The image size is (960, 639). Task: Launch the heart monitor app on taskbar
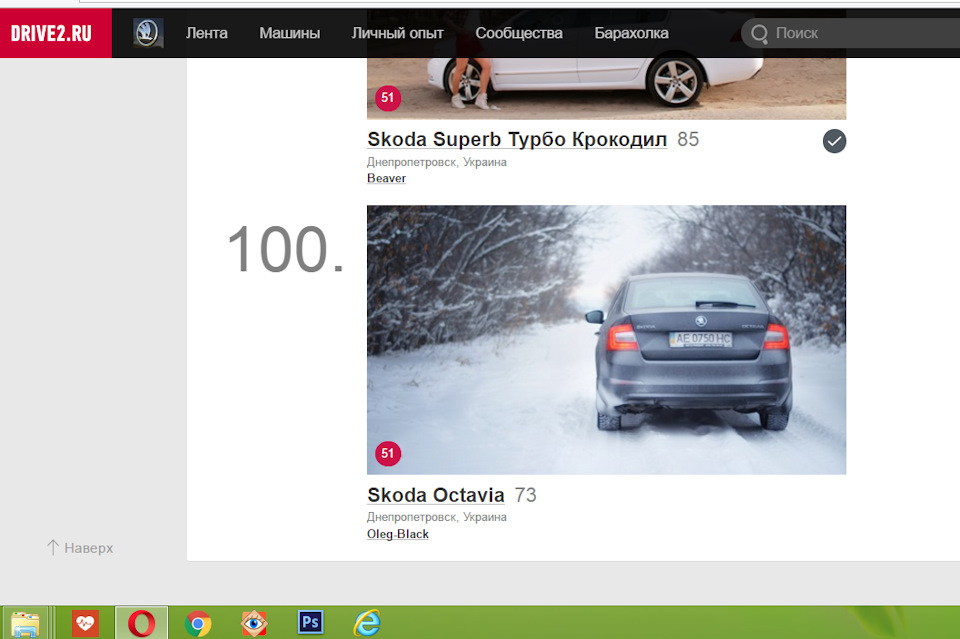tap(85, 624)
